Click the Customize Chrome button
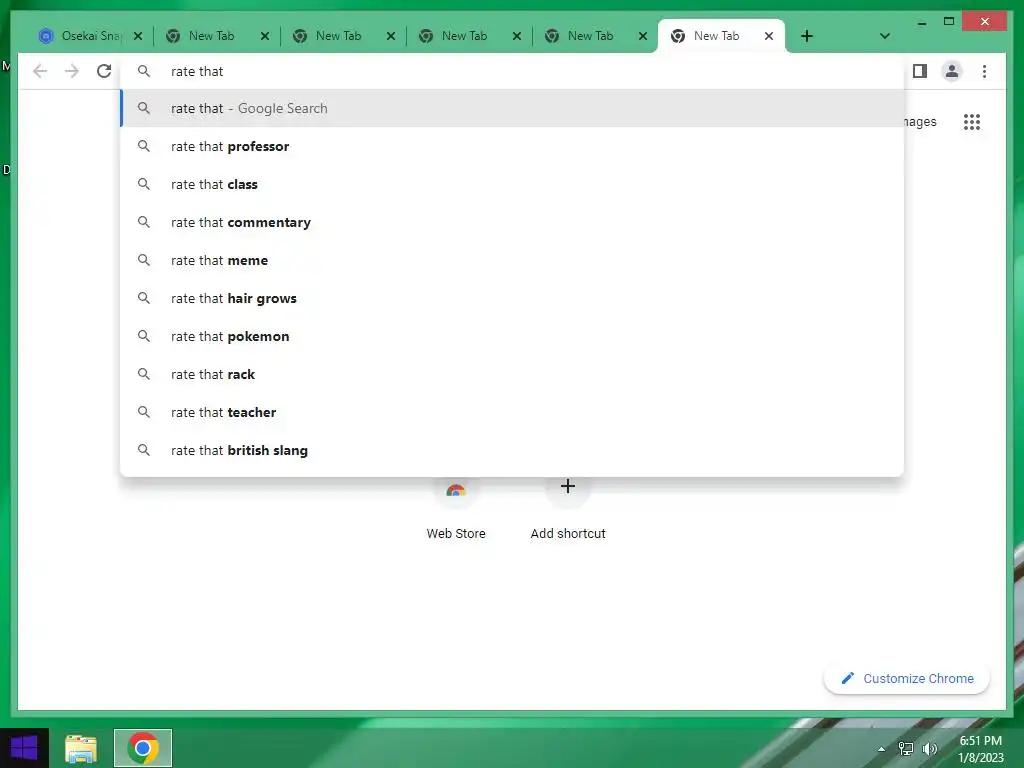Viewport: 1024px width, 768px height. 906,679
